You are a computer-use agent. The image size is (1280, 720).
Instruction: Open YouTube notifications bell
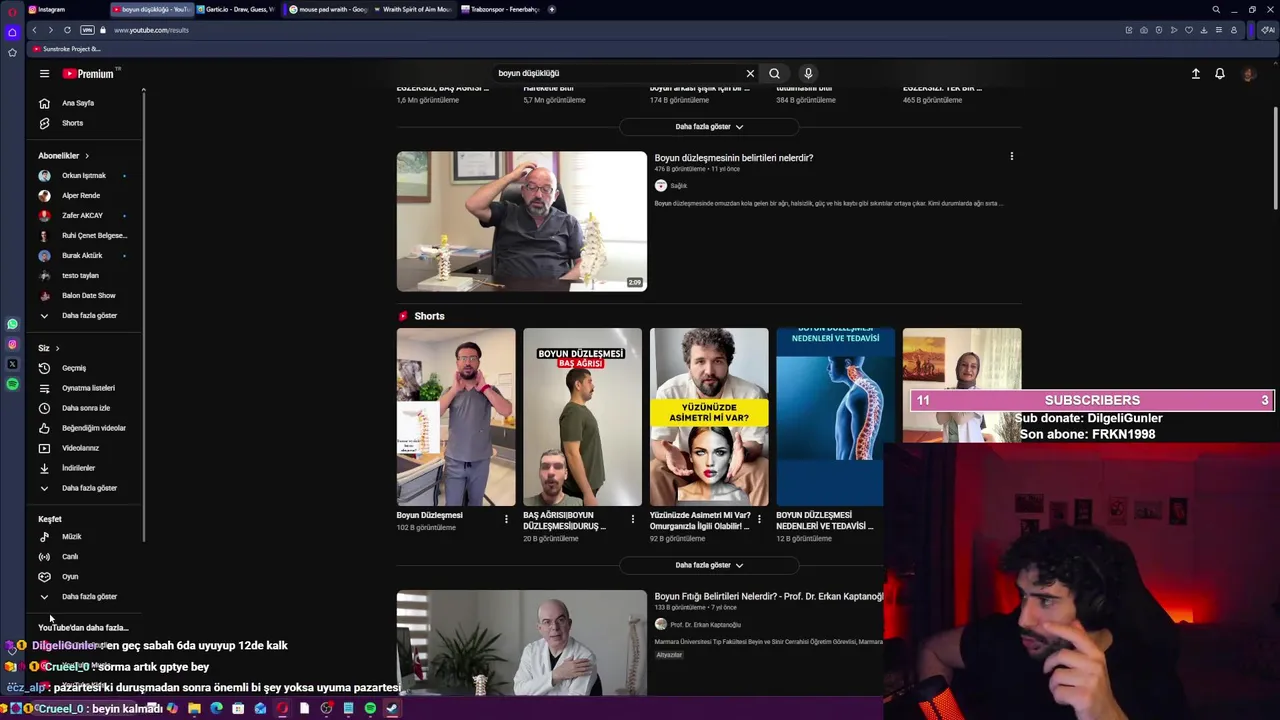(x=1220, y=73)
